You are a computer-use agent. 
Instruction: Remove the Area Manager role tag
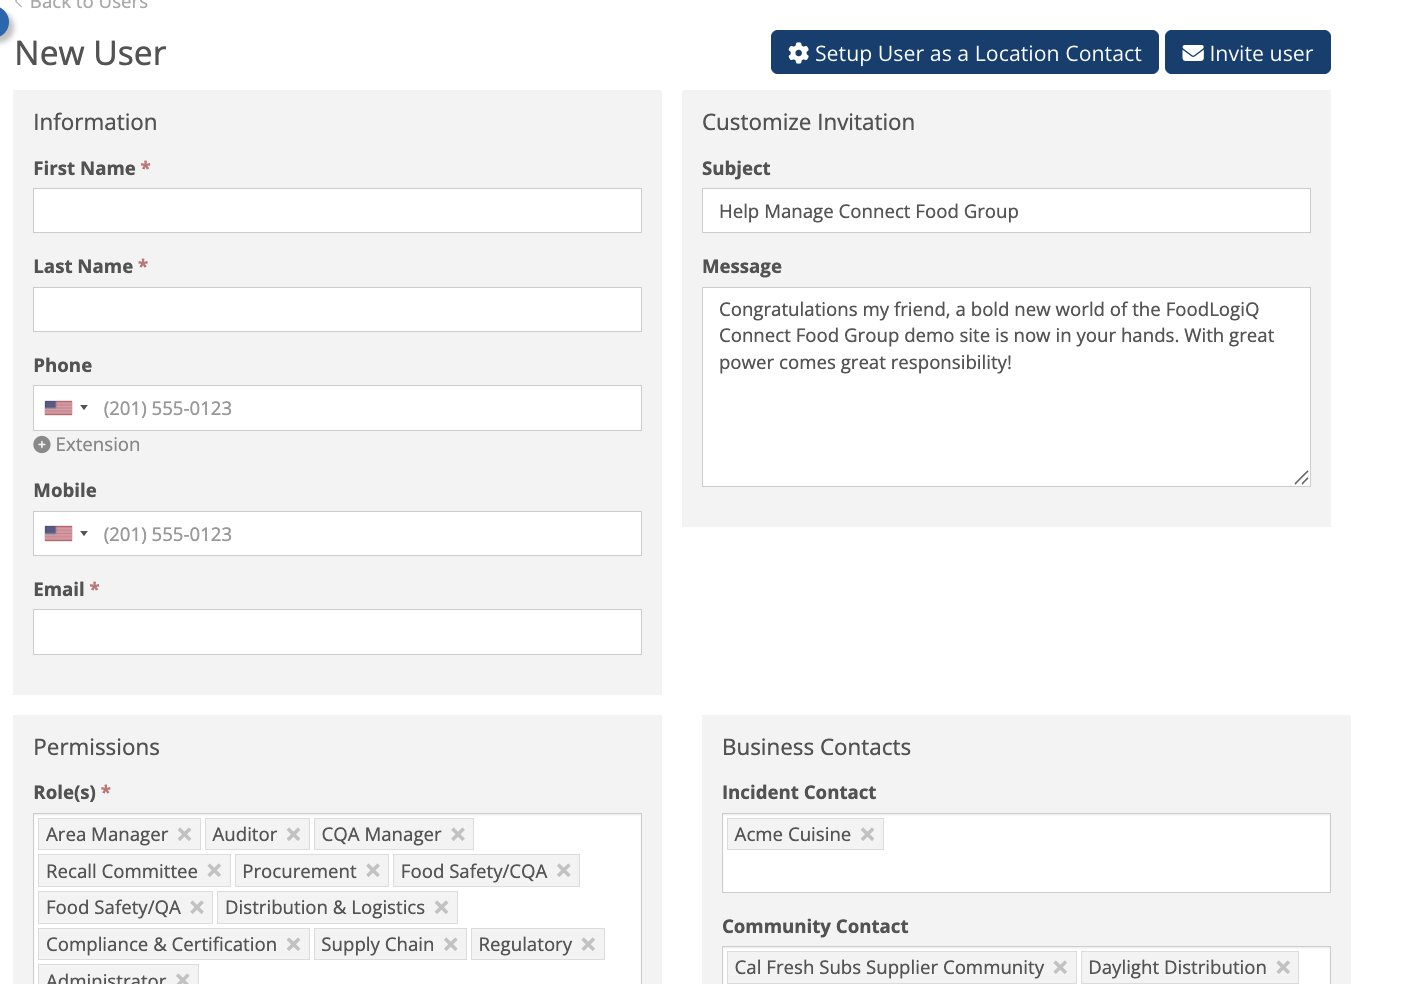coord(184,834)
